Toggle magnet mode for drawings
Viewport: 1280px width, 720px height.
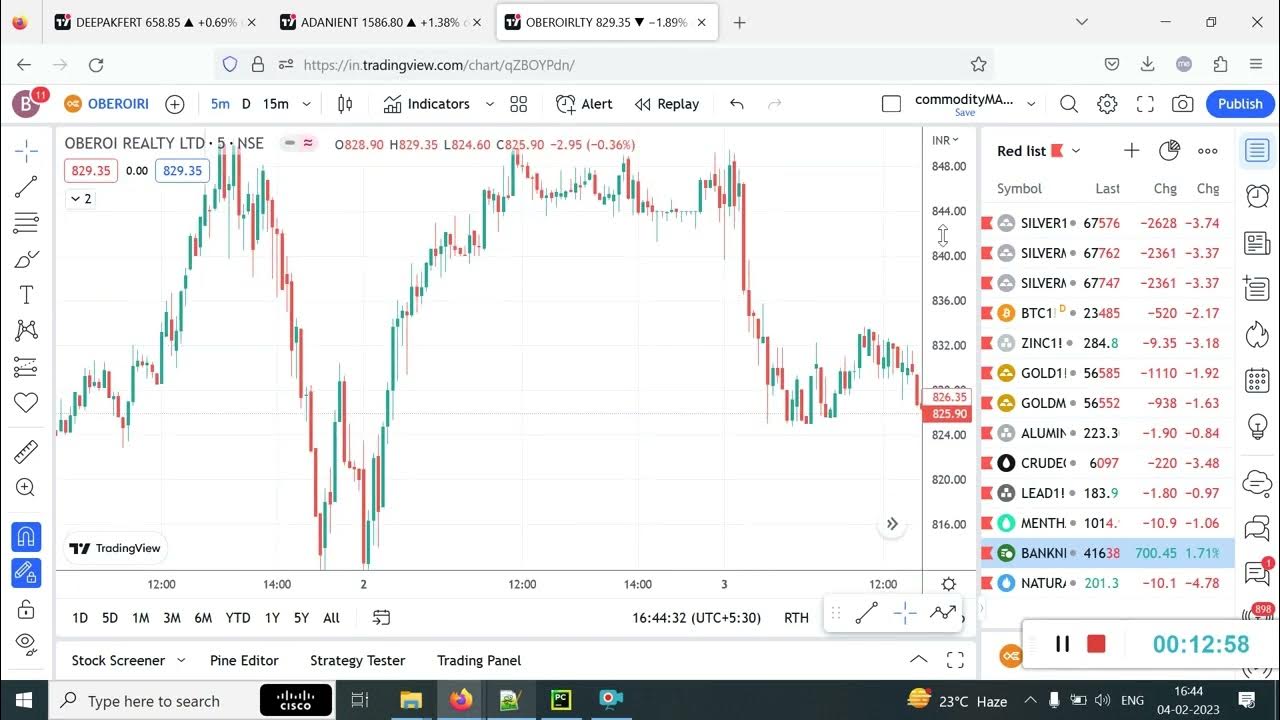click(x=26, y=537)
